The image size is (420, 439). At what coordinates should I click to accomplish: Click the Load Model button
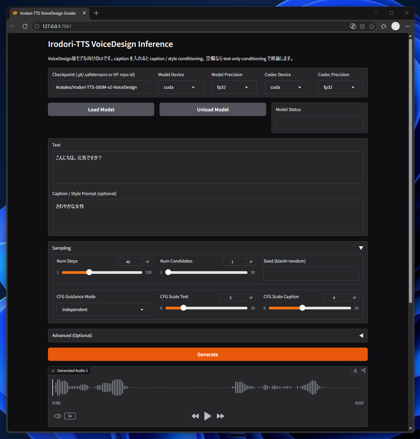click(101, 109)
